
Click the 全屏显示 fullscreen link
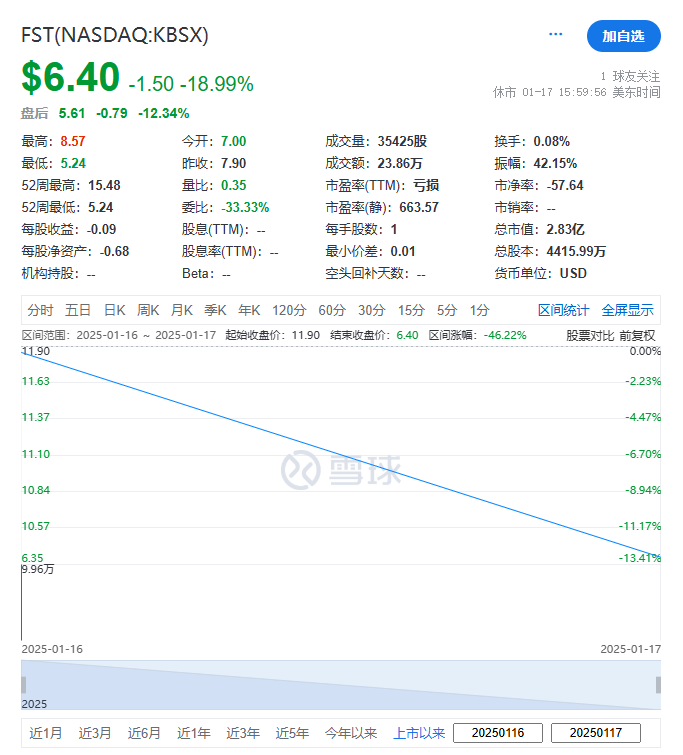(x=627, y=310)
